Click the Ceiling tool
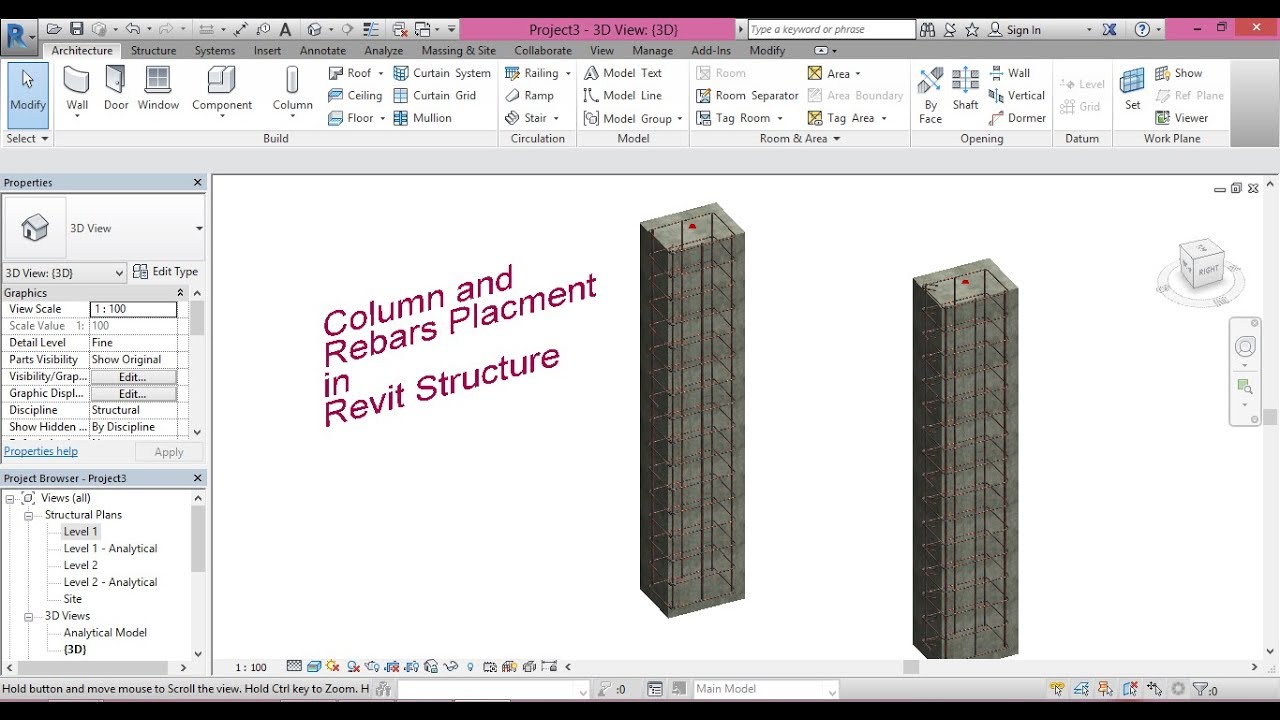Viewport: 1280px width, 720px height. click(355, 96)
